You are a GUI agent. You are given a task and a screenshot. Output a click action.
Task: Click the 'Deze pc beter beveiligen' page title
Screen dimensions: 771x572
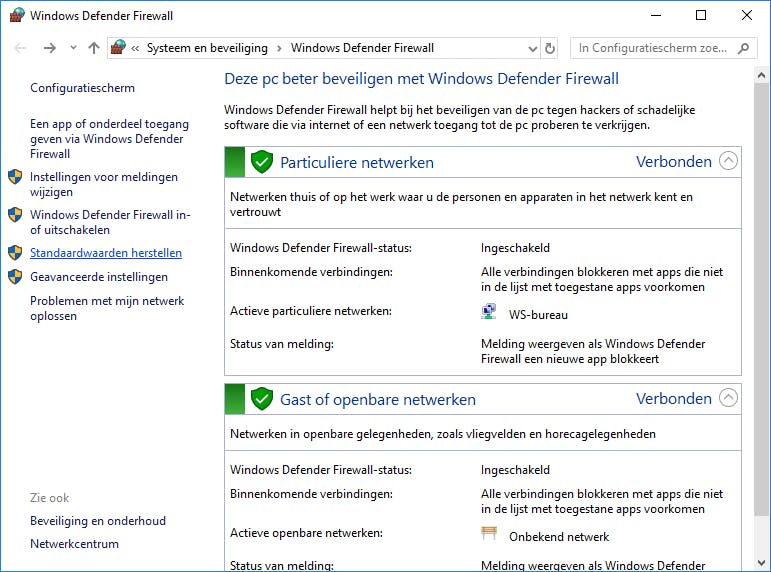pyautogui.click(x=421, y=79)
